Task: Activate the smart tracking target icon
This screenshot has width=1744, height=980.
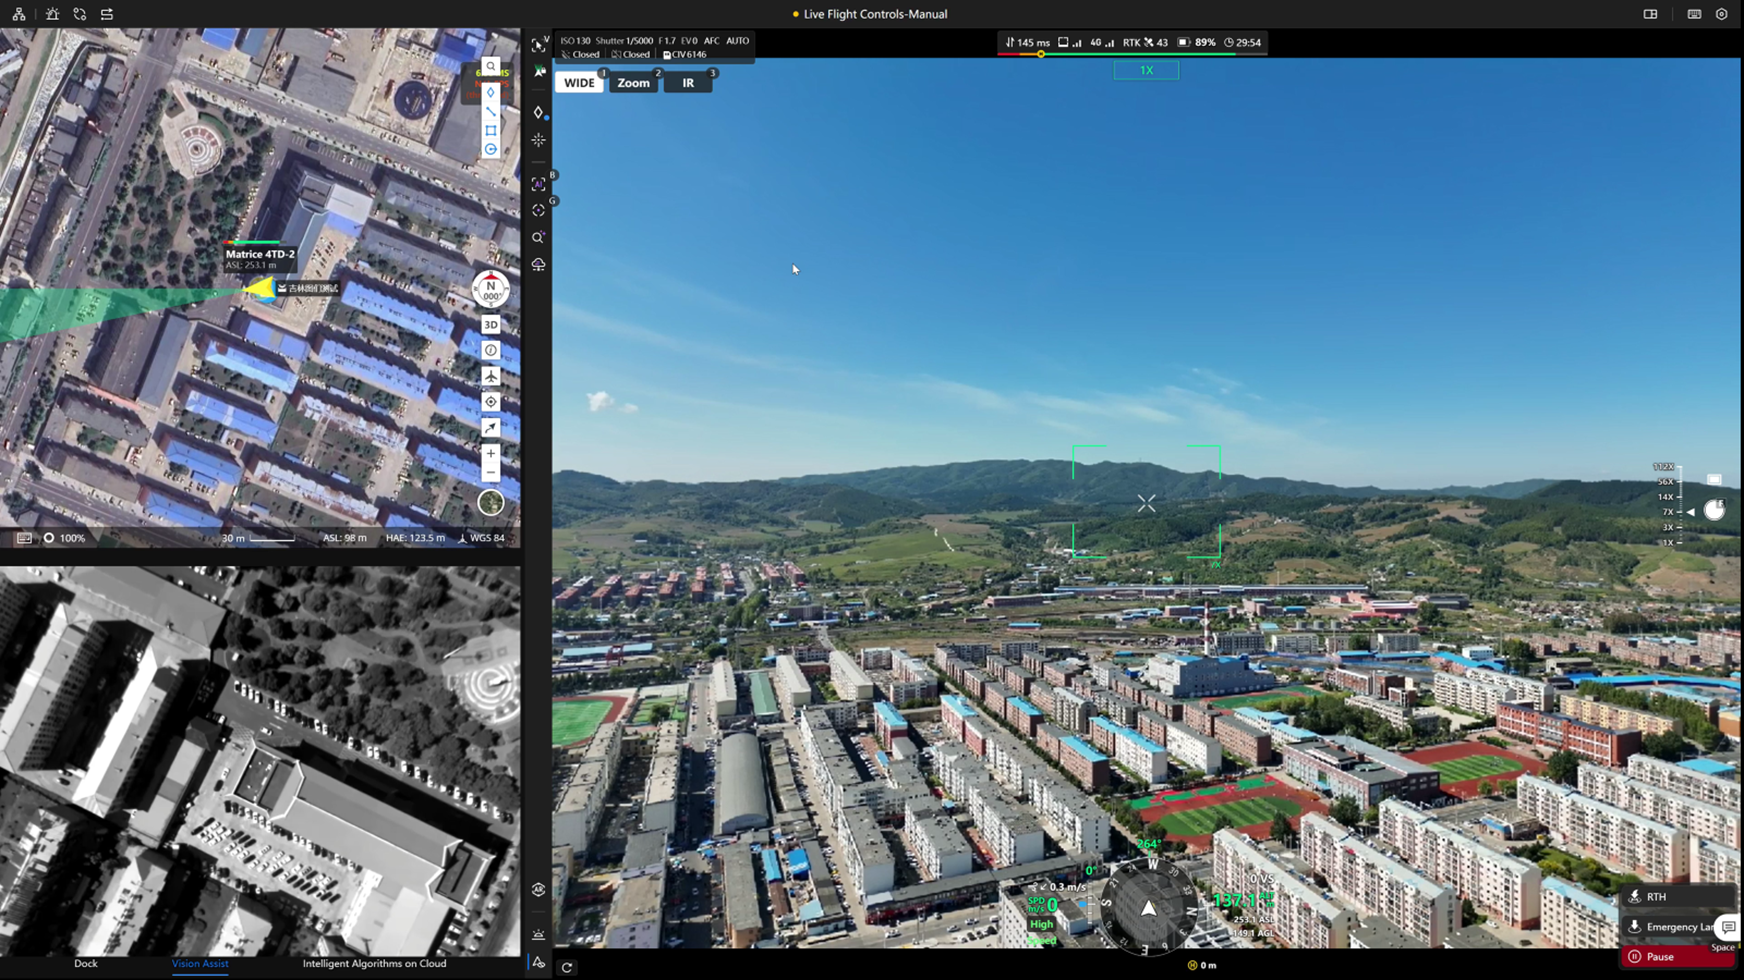Action: pos(538,211)
